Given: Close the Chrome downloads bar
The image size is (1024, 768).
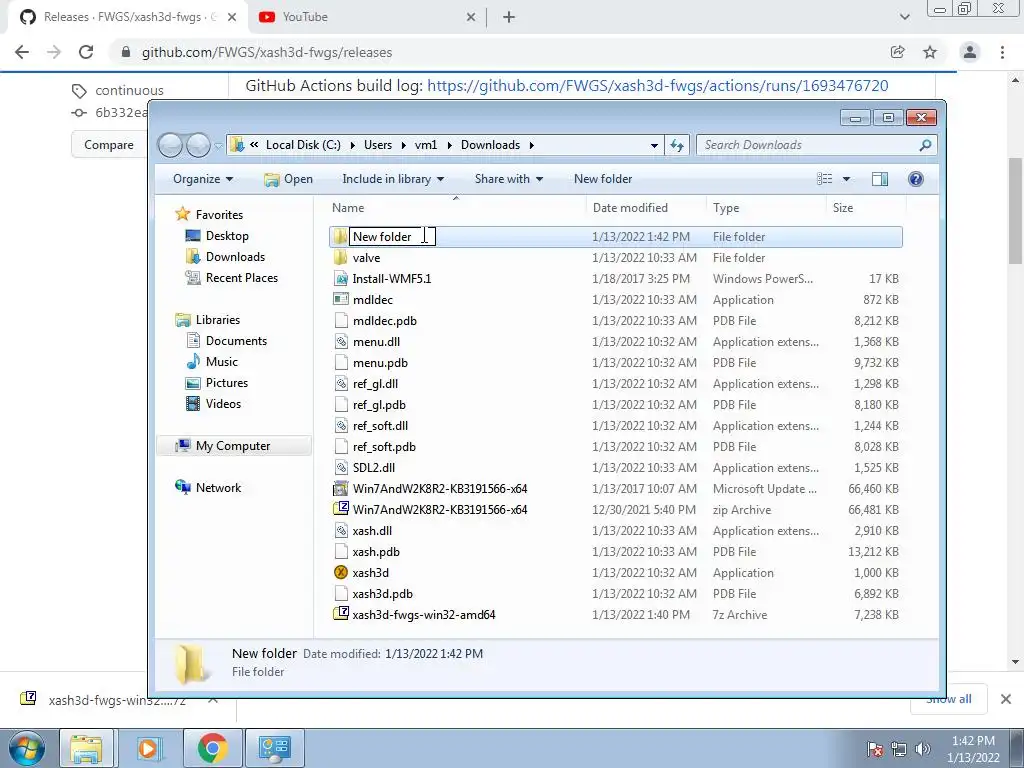Looking at the screenshot, I should [x=1006, y=699].
